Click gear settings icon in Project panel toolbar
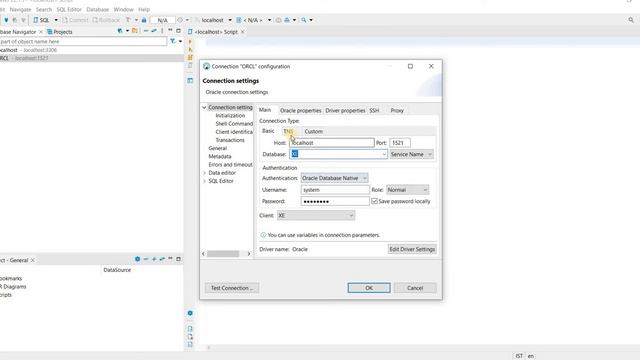640x360 pixels. point(138,259)
